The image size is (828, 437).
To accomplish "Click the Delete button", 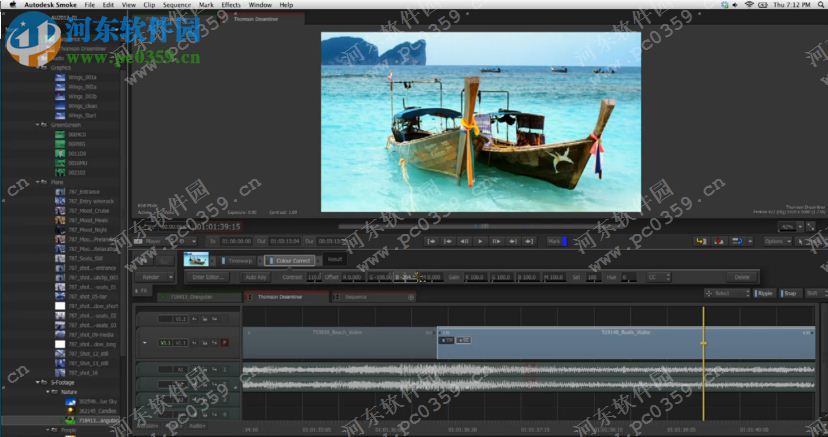I will (x=741, y=277).
